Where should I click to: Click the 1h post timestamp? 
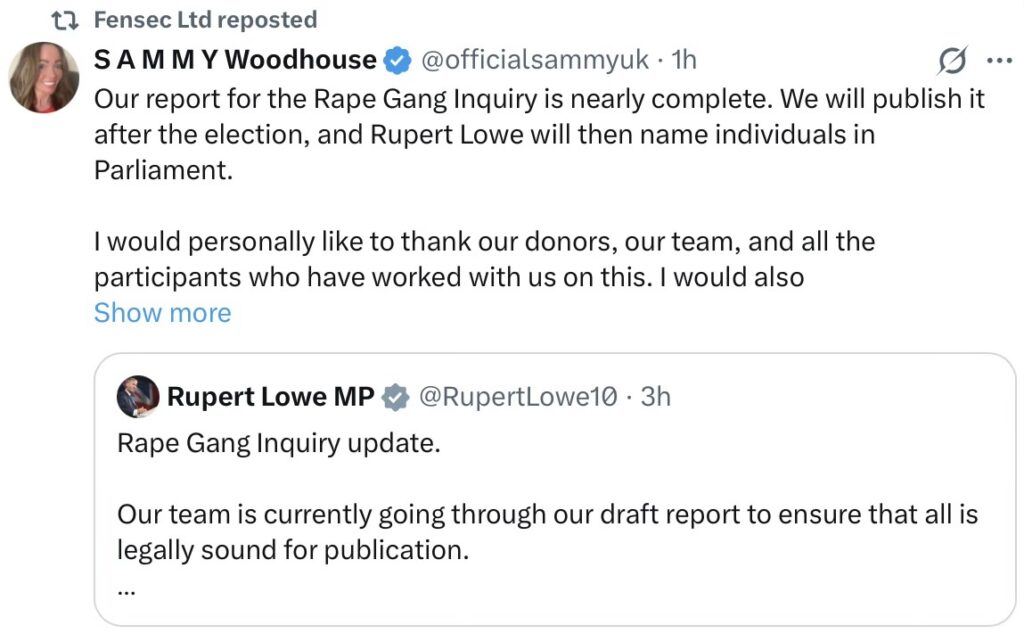point(684,61)
